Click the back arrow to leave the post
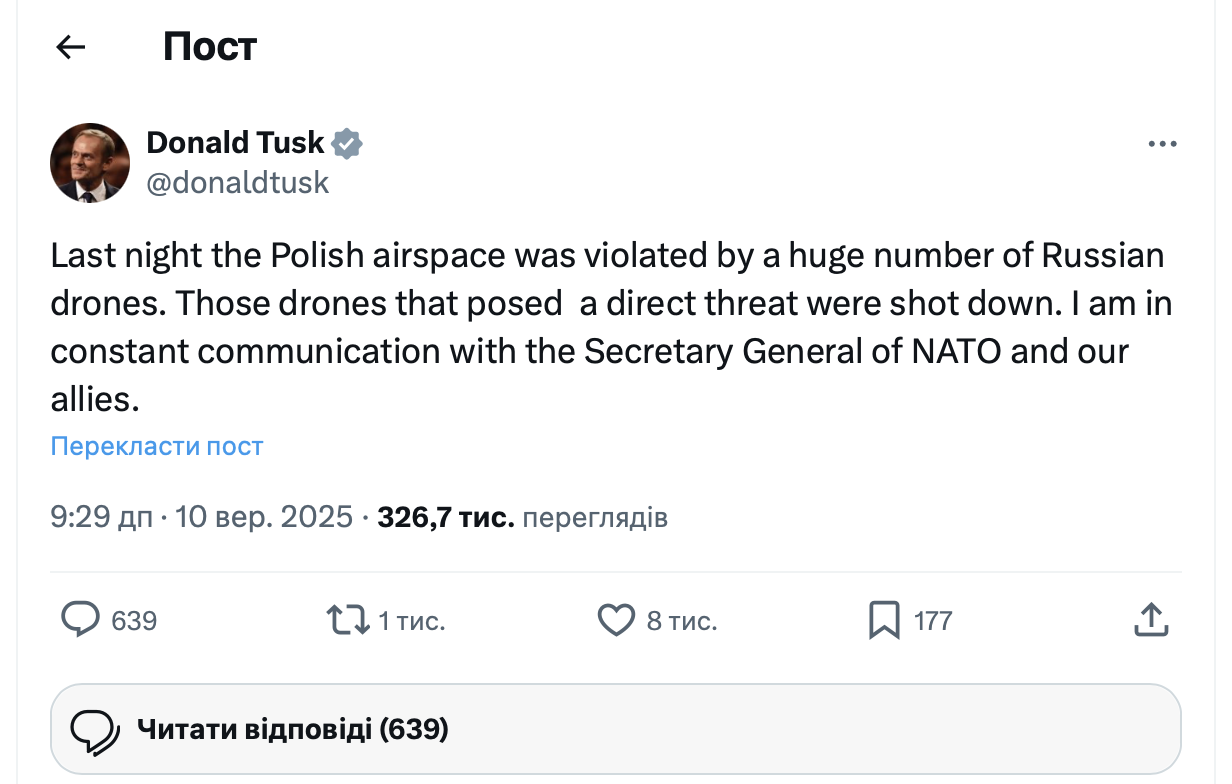 click(70, 46)
